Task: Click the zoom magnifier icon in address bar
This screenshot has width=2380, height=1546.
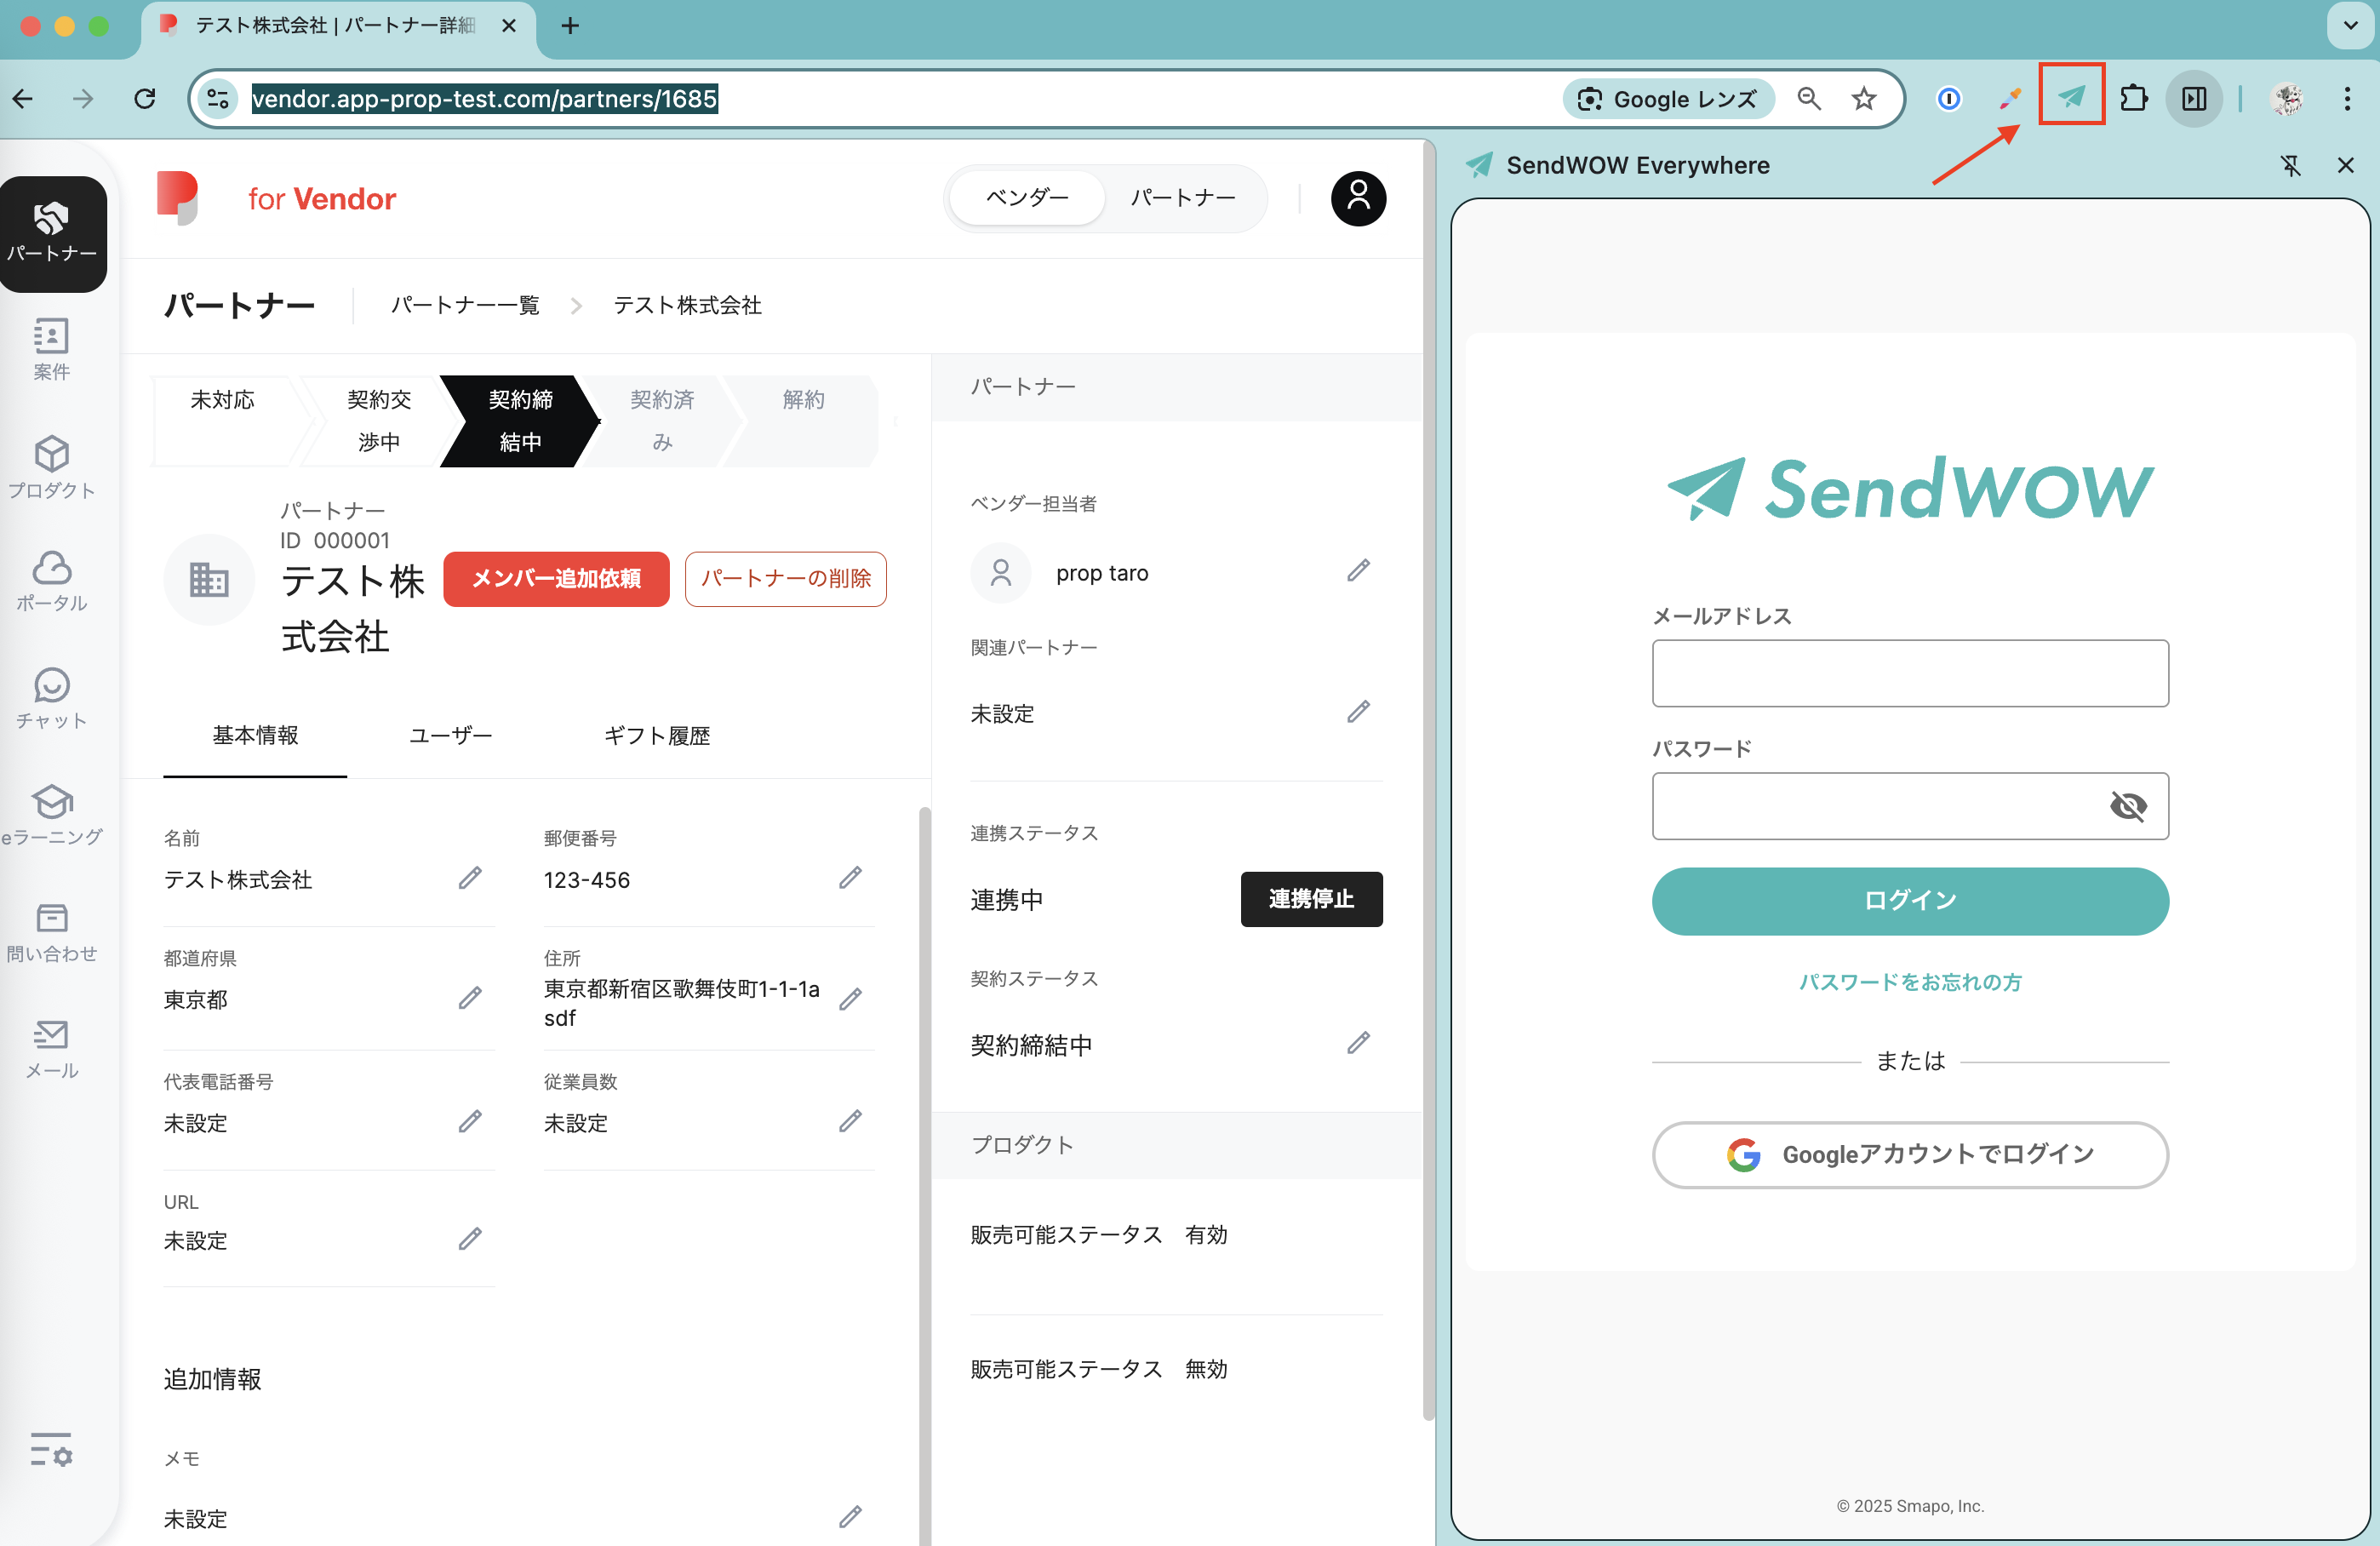Action: pos(1808,98)
